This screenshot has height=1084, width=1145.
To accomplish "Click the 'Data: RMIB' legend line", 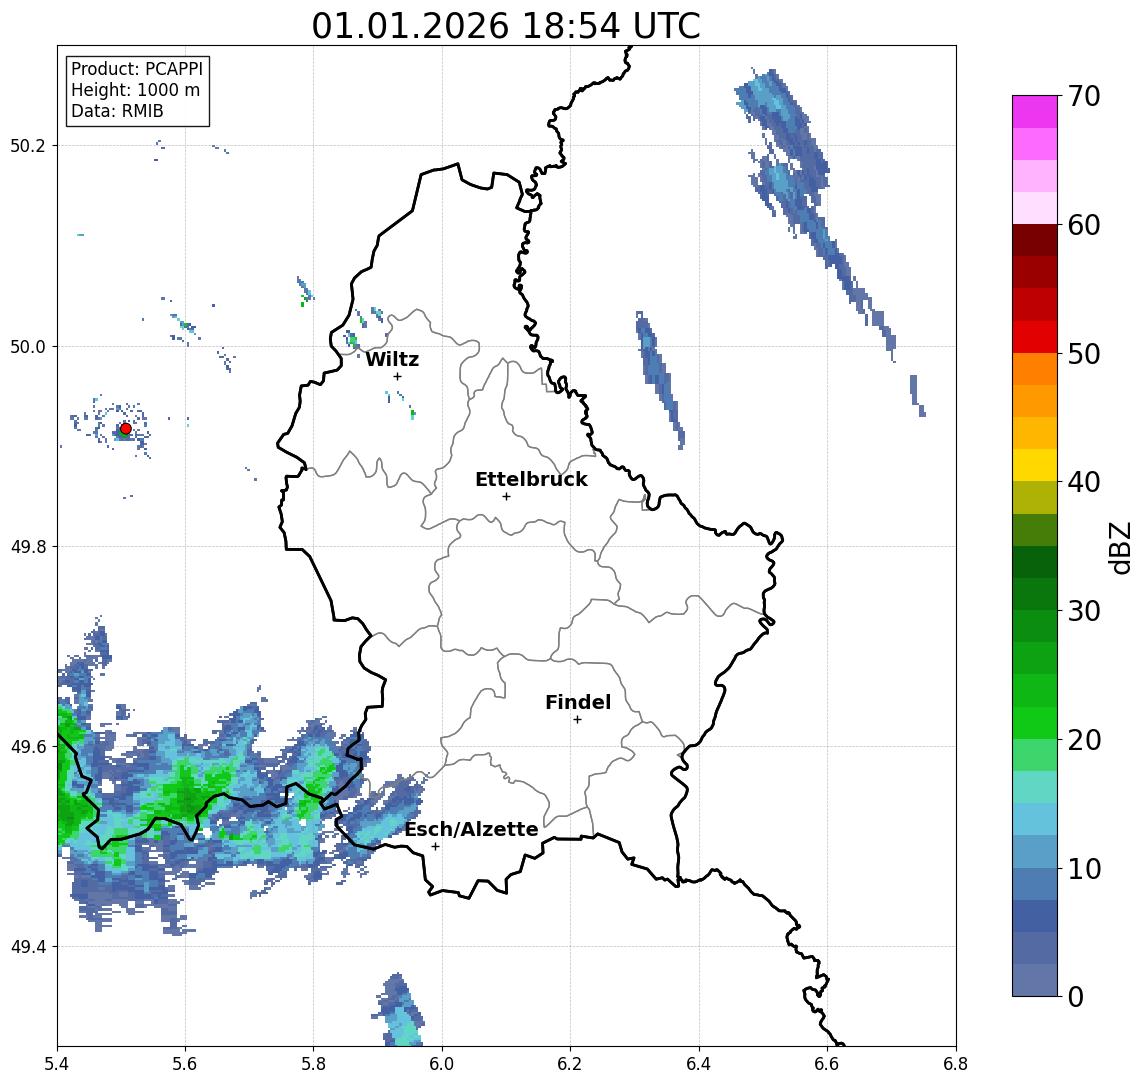I will click(118, 111).
